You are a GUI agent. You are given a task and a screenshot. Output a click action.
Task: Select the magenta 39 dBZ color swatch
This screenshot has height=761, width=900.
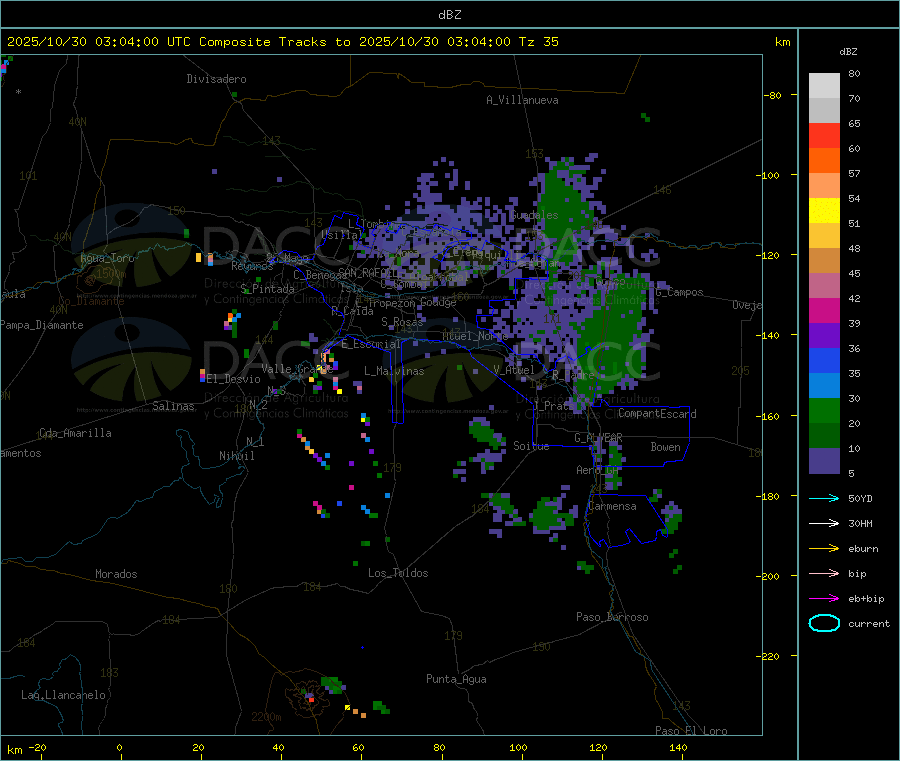point(824,310)
